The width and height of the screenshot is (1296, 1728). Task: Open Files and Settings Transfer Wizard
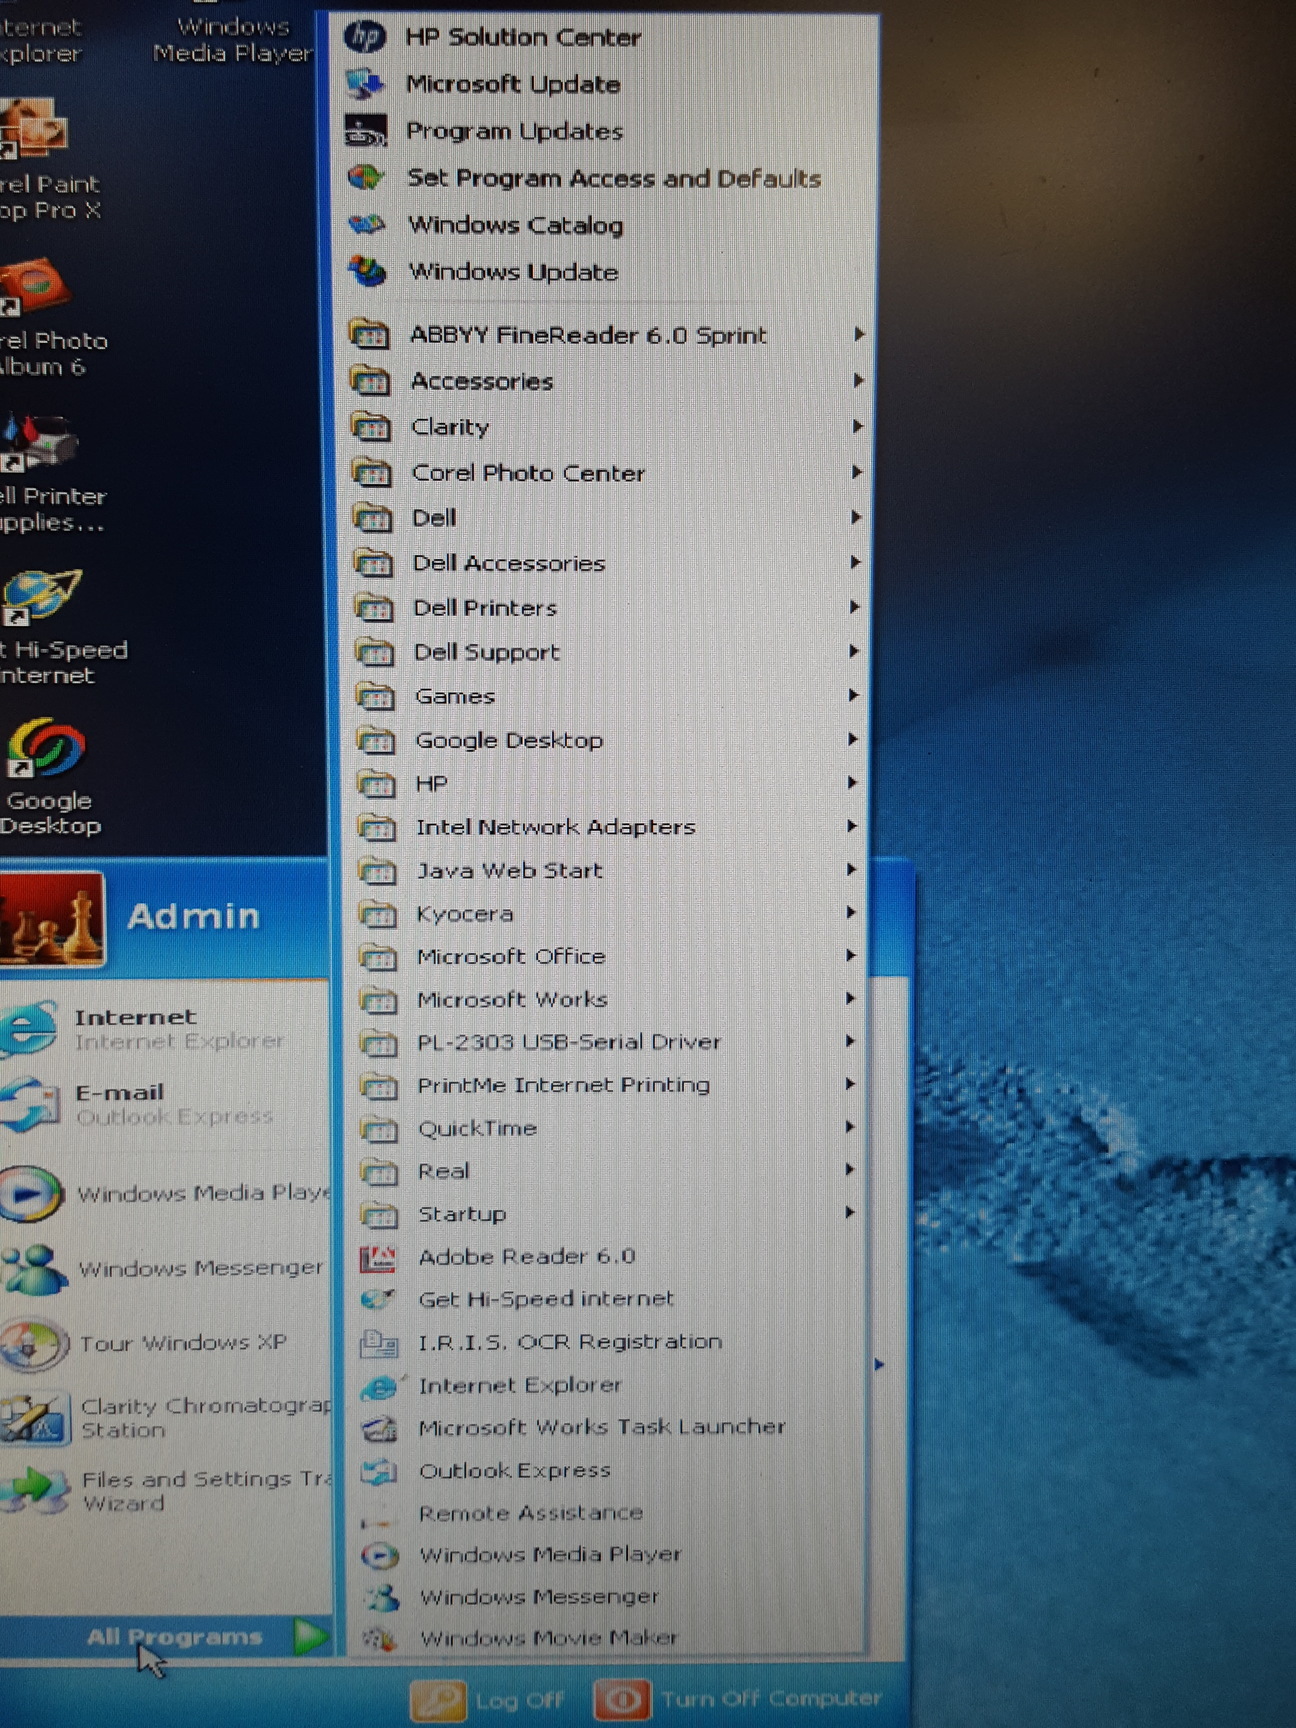click(x=165, y=1491)
